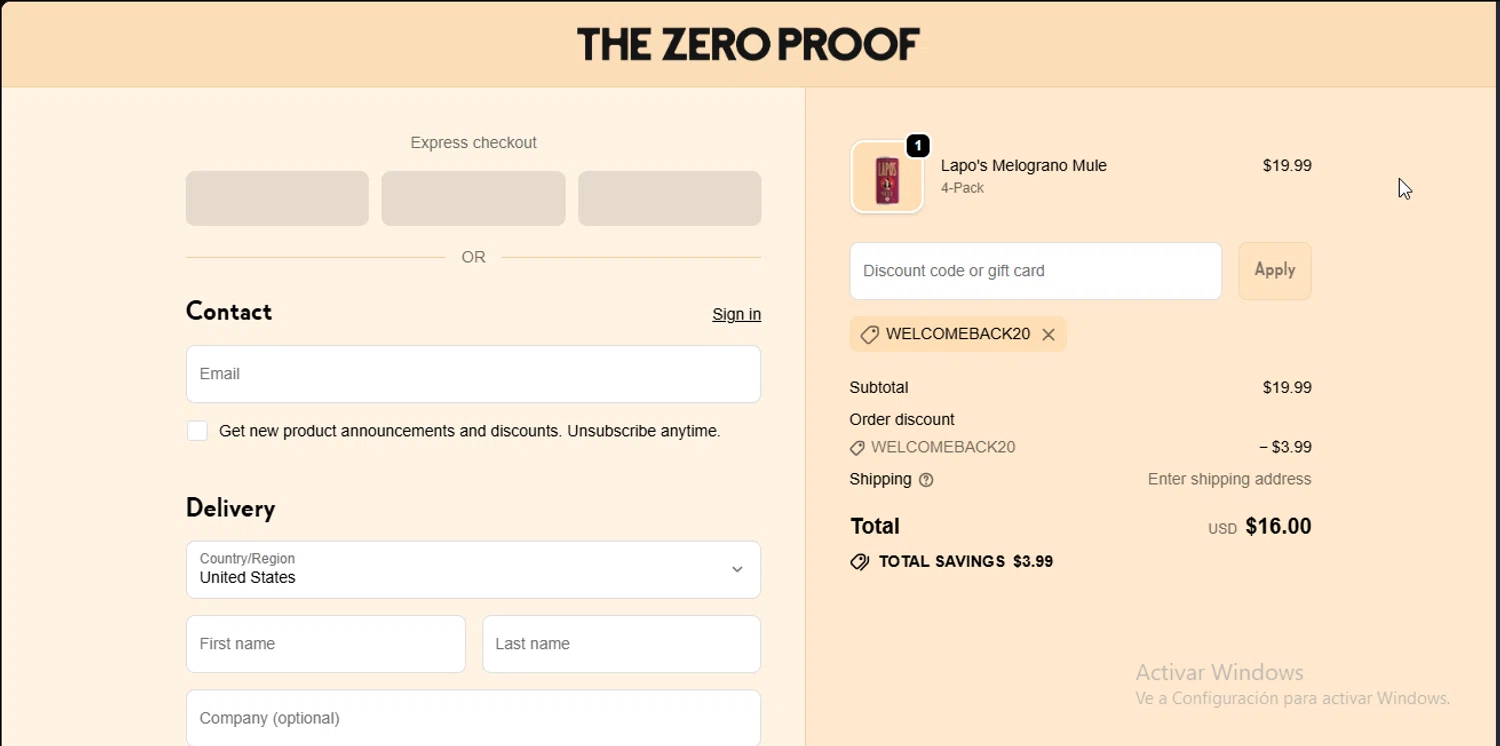Click the Country/Region chevron arrow
This screenshot has width=1500, height=746.
click(x=737, y=569)
